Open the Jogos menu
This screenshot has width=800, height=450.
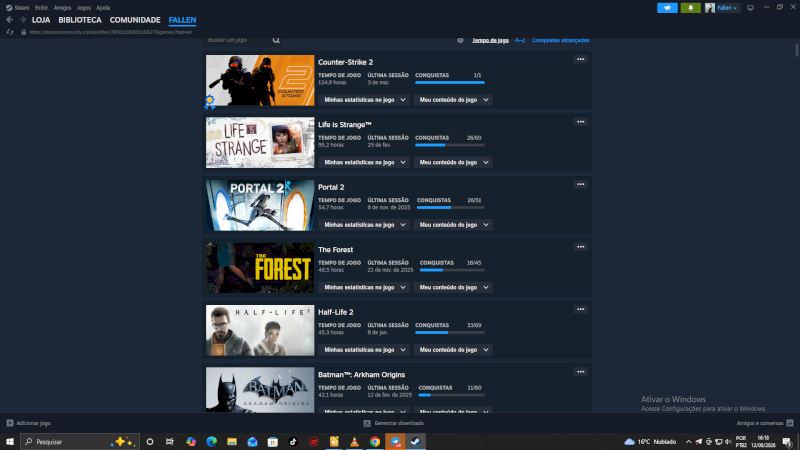click(84, 8)
